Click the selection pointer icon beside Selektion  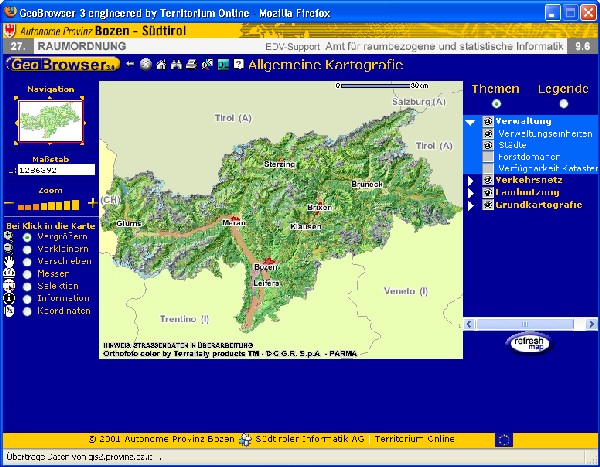8,286
